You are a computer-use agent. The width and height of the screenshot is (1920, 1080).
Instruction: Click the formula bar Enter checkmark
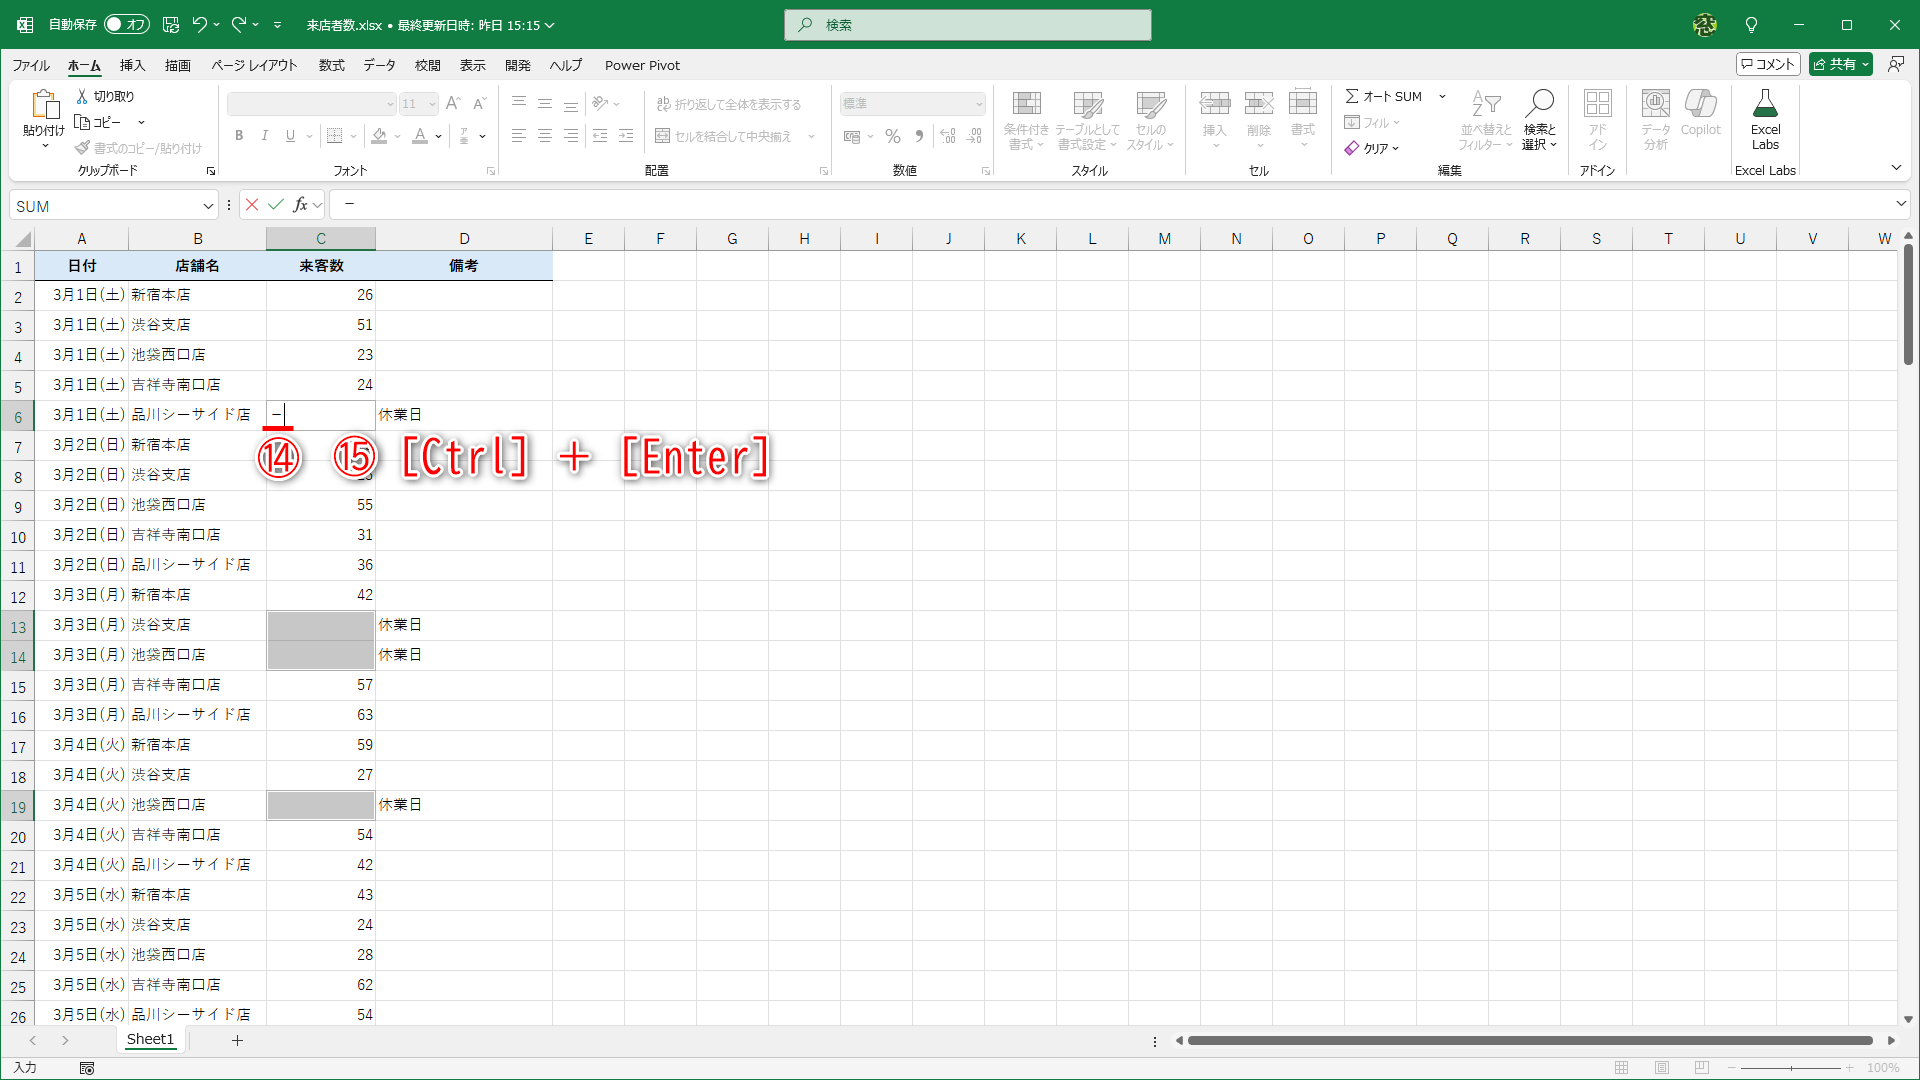tap(276, 205)
